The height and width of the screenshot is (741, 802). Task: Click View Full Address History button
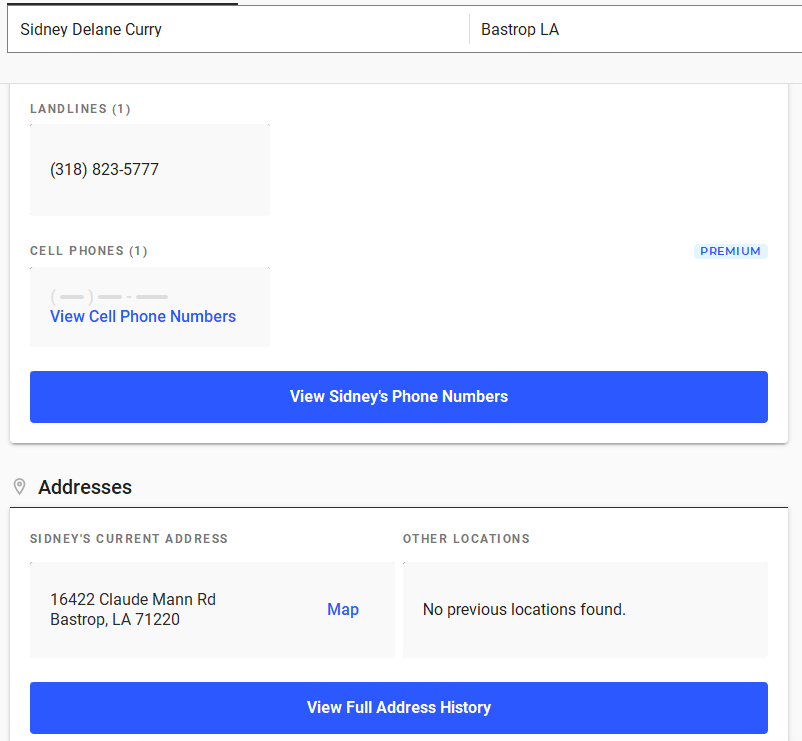[398, 708]
